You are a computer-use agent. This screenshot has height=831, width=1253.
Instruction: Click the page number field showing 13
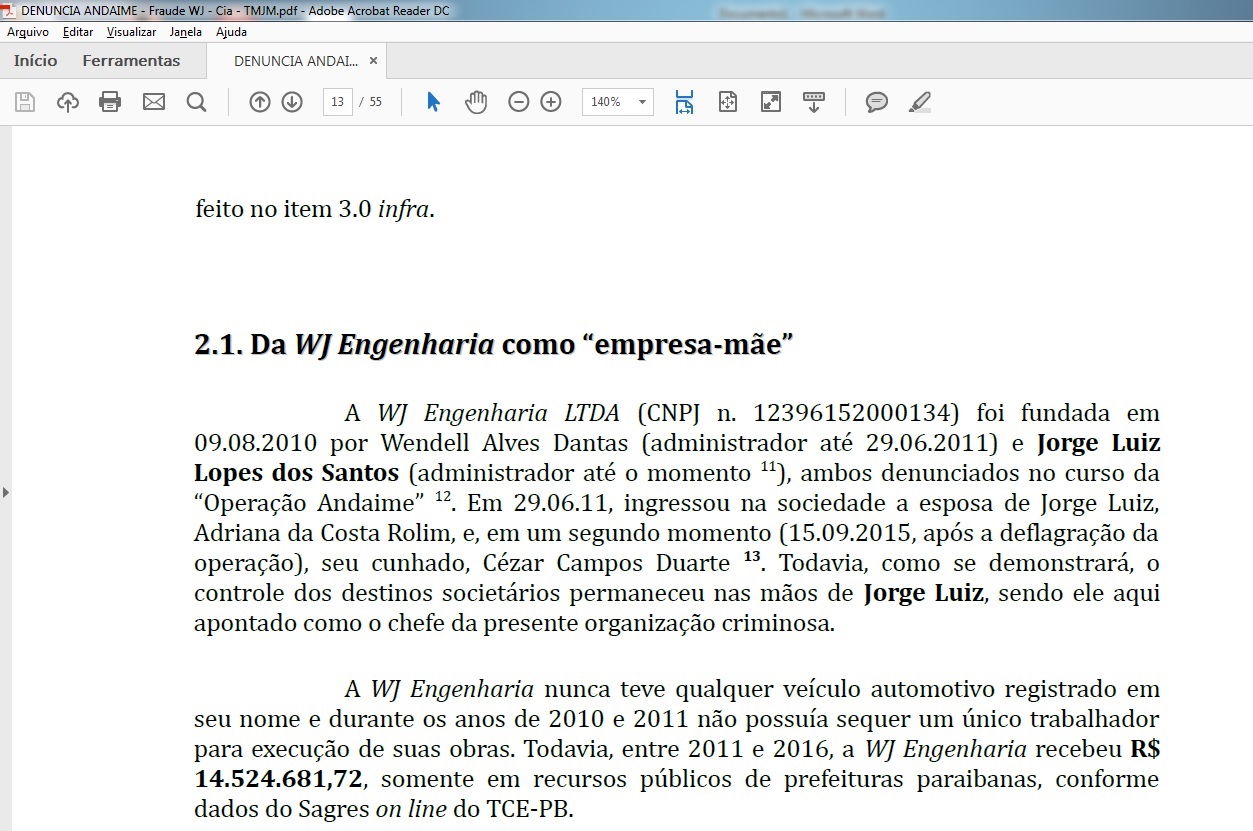click(338, 102)
